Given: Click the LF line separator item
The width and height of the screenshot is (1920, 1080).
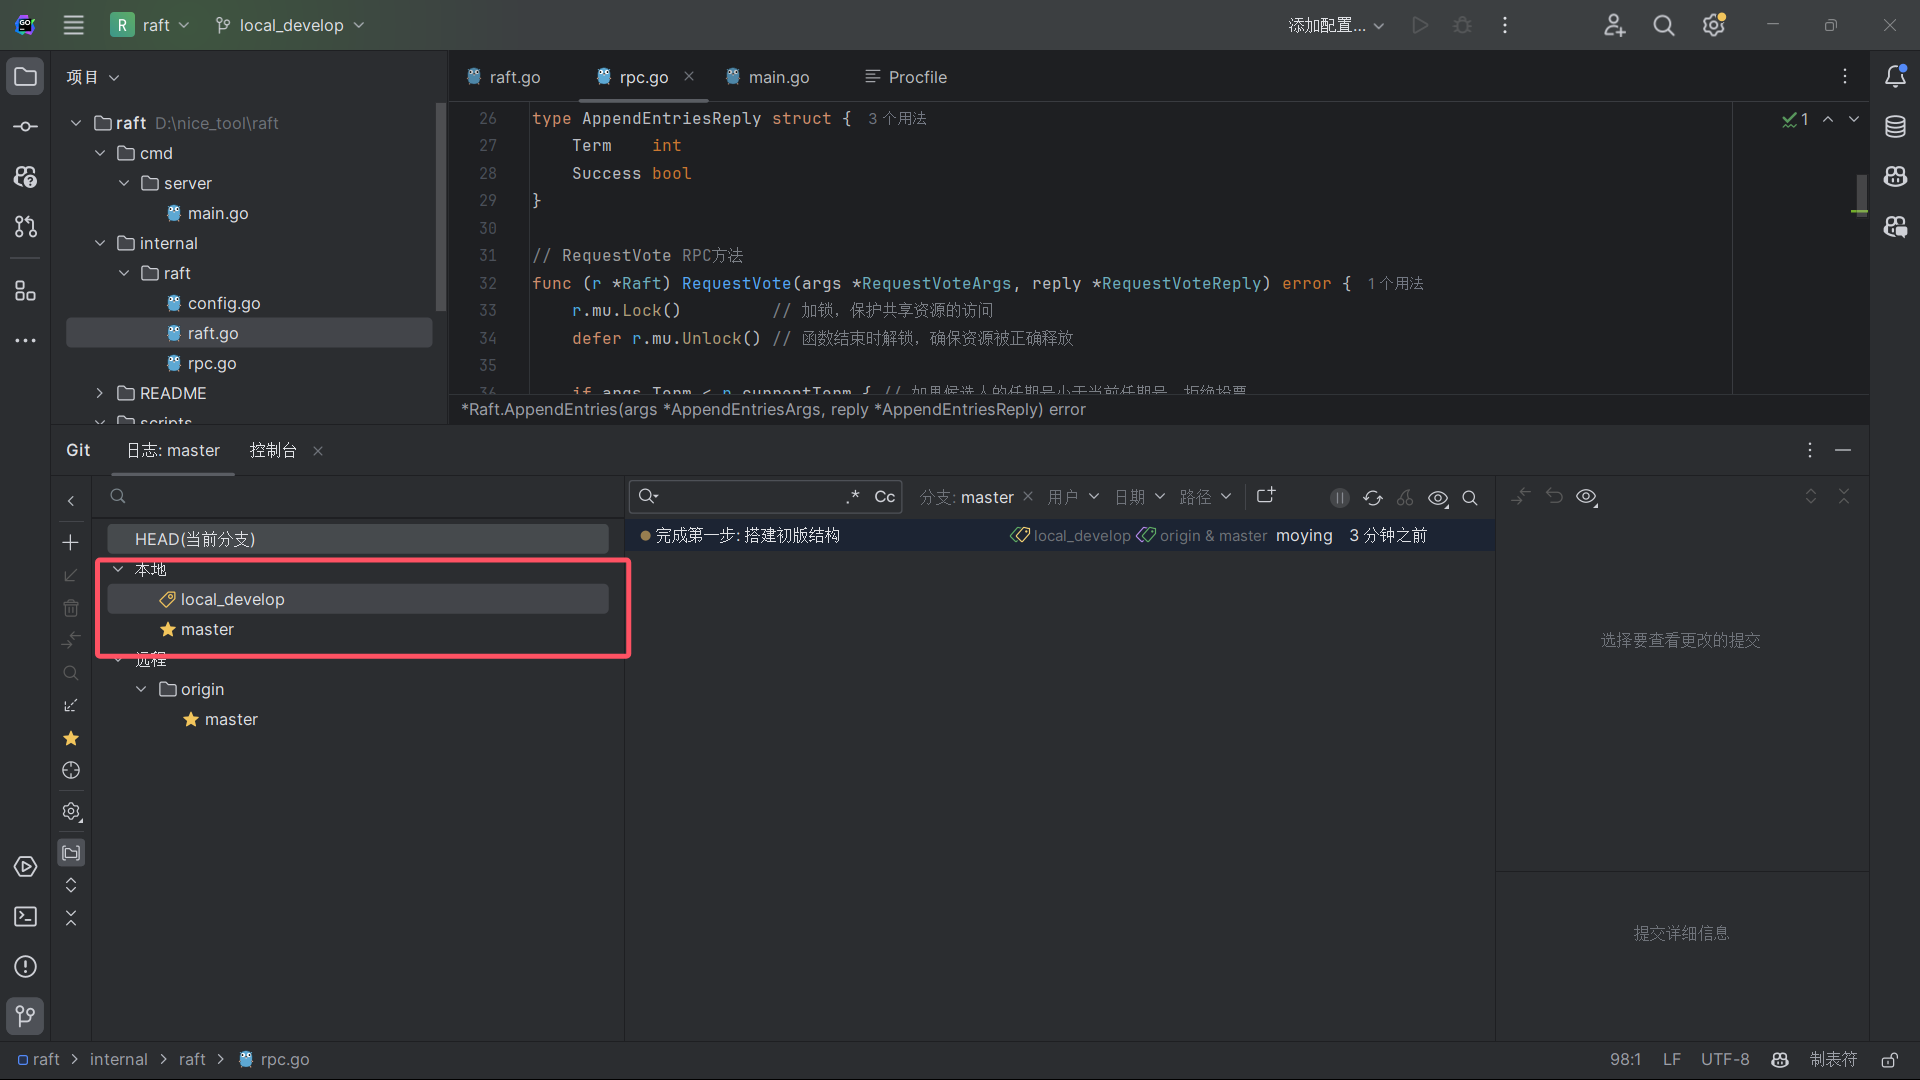Looking at the screenshot, I should 1672,1060.
